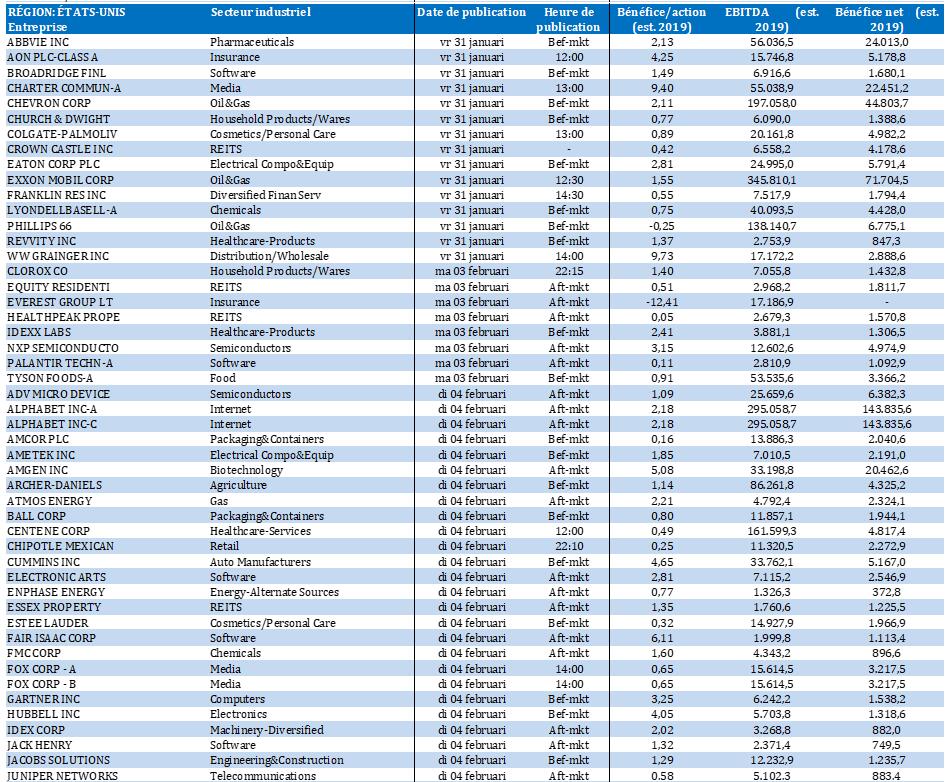Select the 'Biotechnology' sector cell for Amgen

click(x=246, y=470)
